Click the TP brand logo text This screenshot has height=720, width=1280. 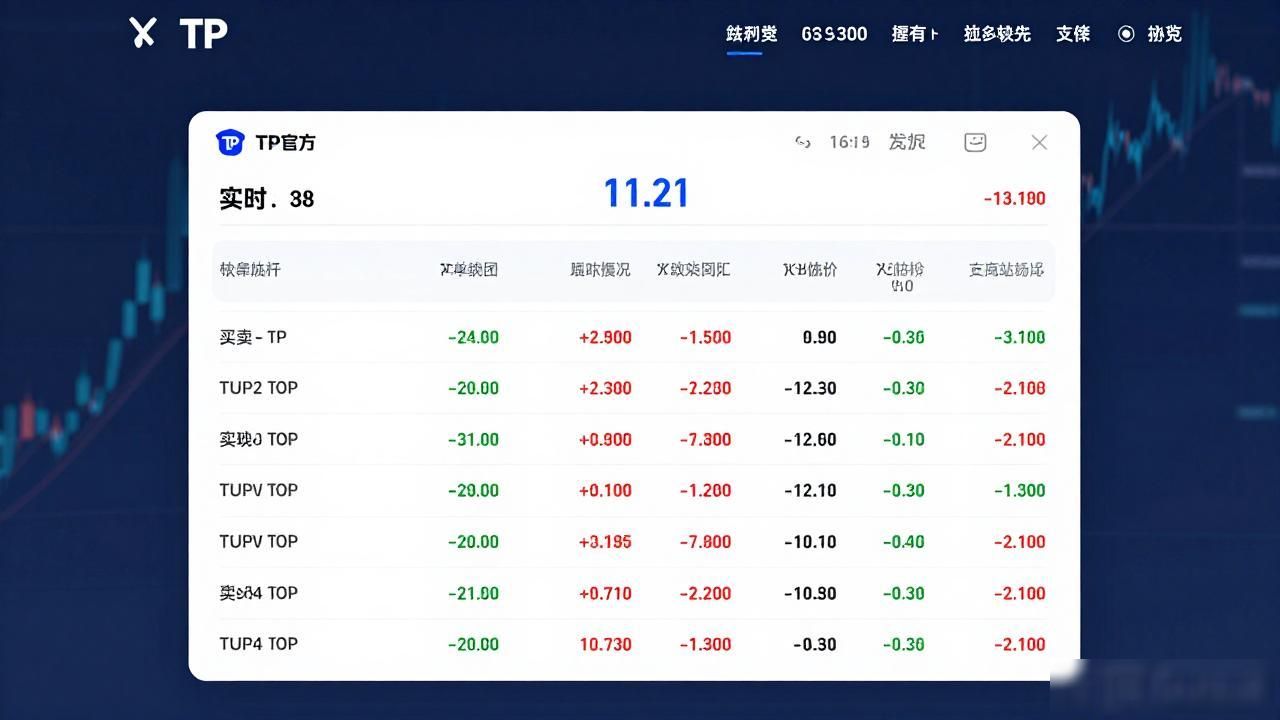pyautogui.click(x=204, y=34)
